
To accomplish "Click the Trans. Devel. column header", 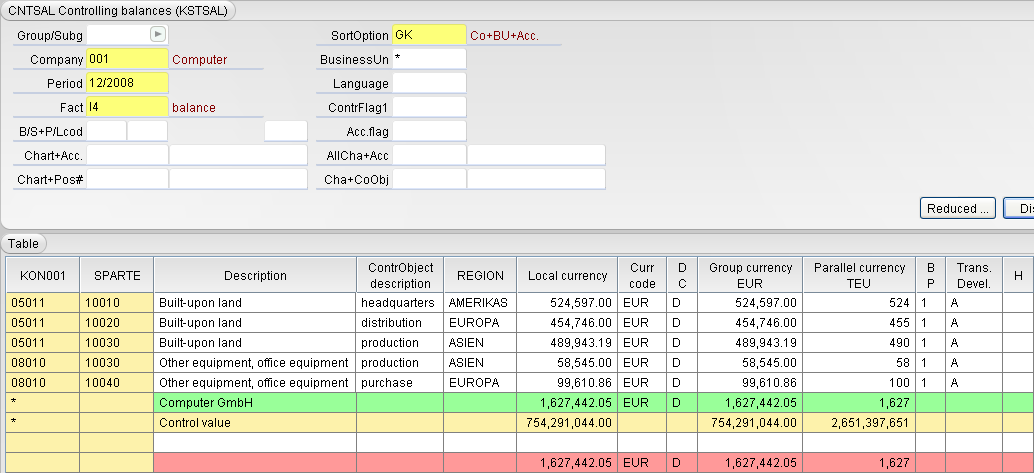I will coord(974,276).
